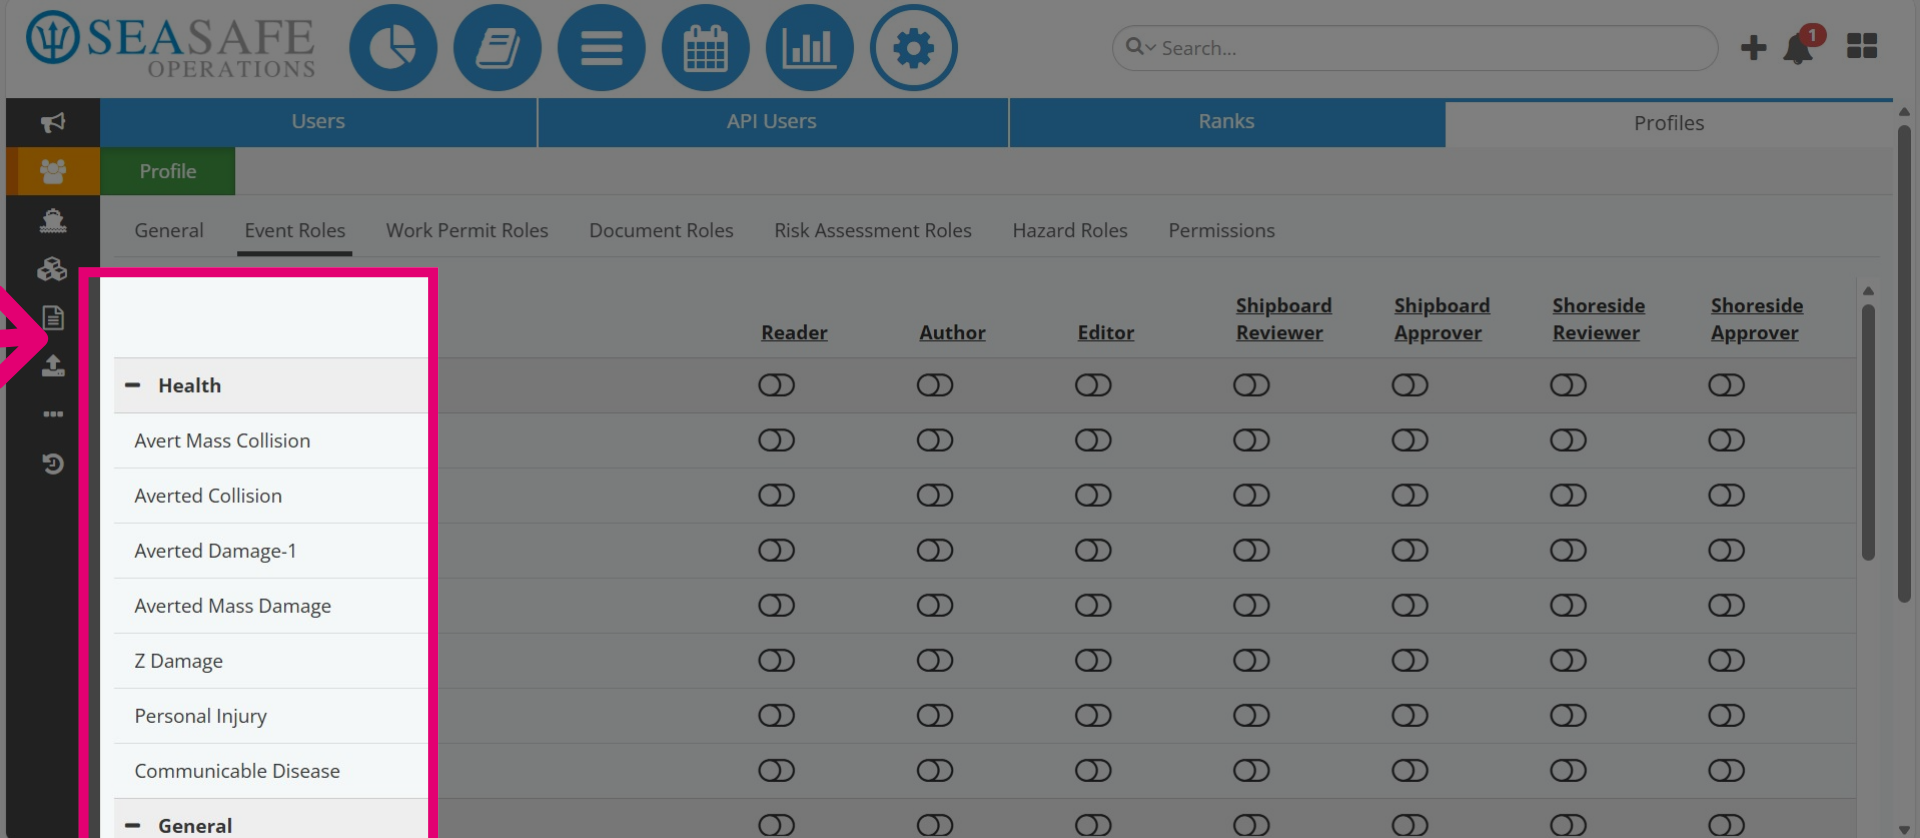Image resolution: width=1920 pixels, height=838 pixels.
Task: Click the Editor column header
Action: 1106,333
